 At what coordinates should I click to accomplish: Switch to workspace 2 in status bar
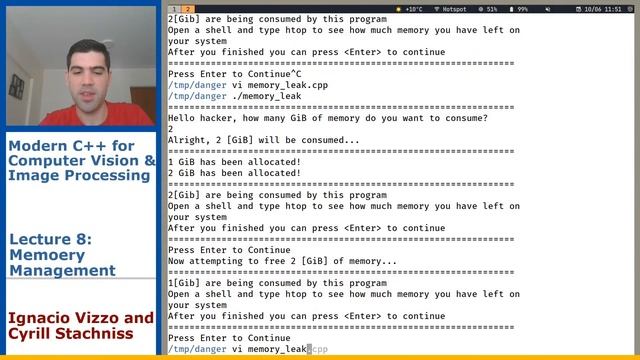pyautogui.click(x=188, y=9)
